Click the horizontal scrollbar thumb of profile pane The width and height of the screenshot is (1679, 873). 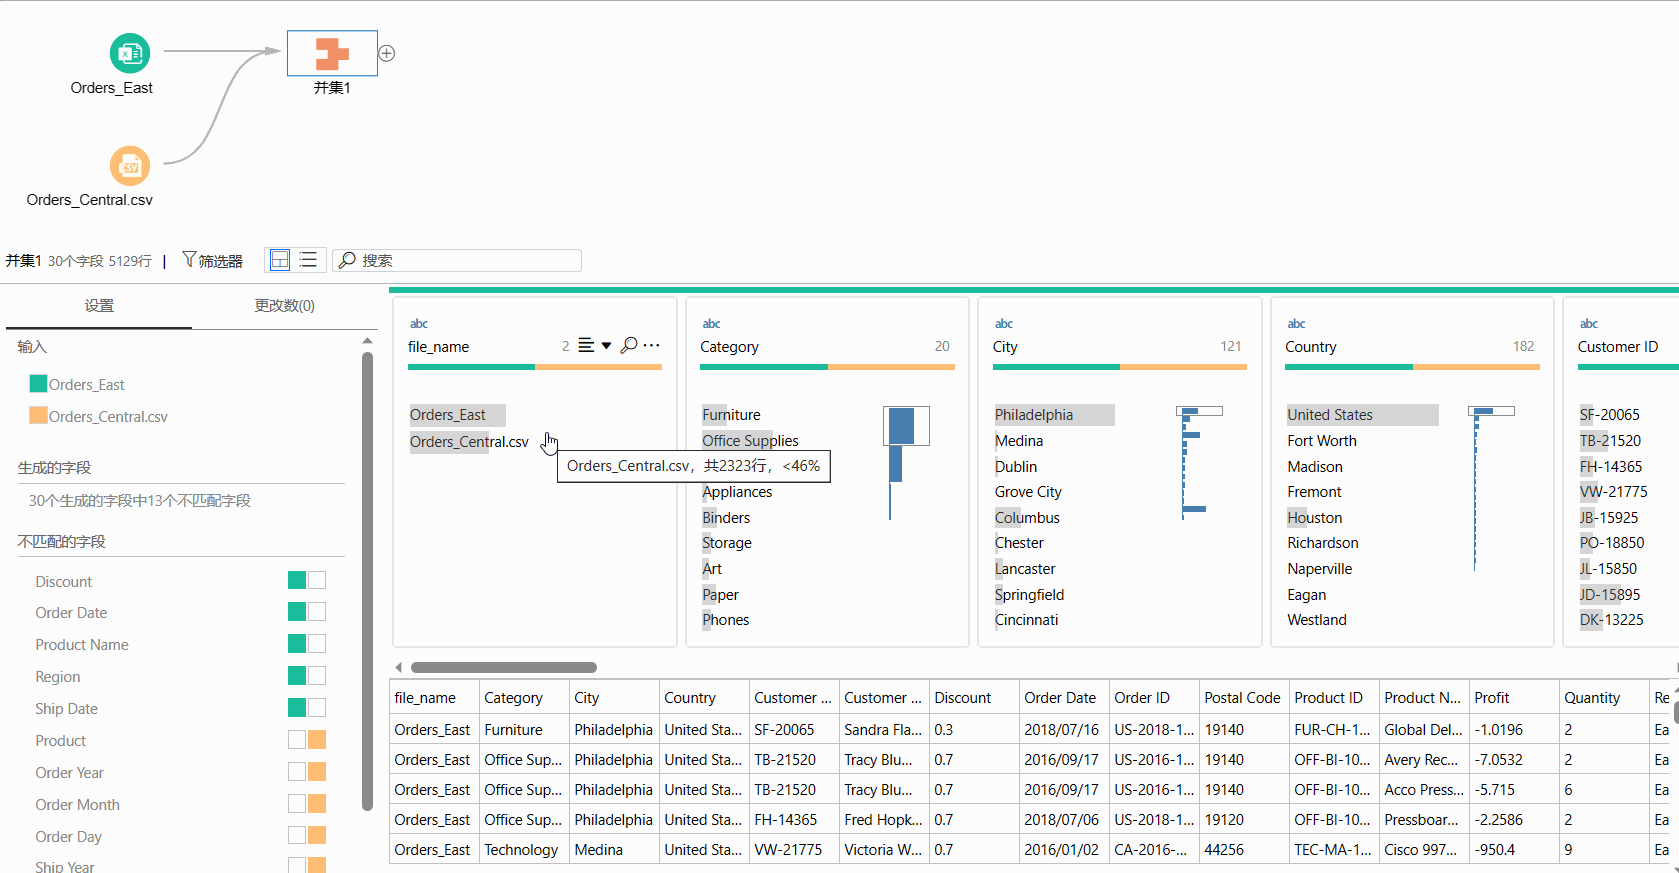click(x=504, y=667)
